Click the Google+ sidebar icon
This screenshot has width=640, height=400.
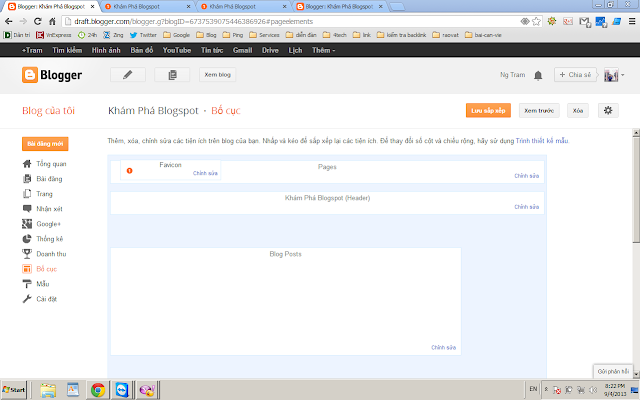point(27,224)
